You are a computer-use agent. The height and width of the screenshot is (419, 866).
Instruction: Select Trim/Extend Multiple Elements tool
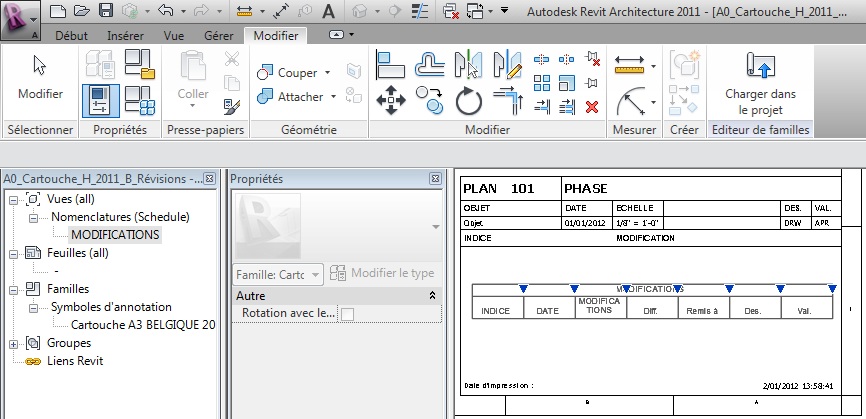[x=567, y=106]
